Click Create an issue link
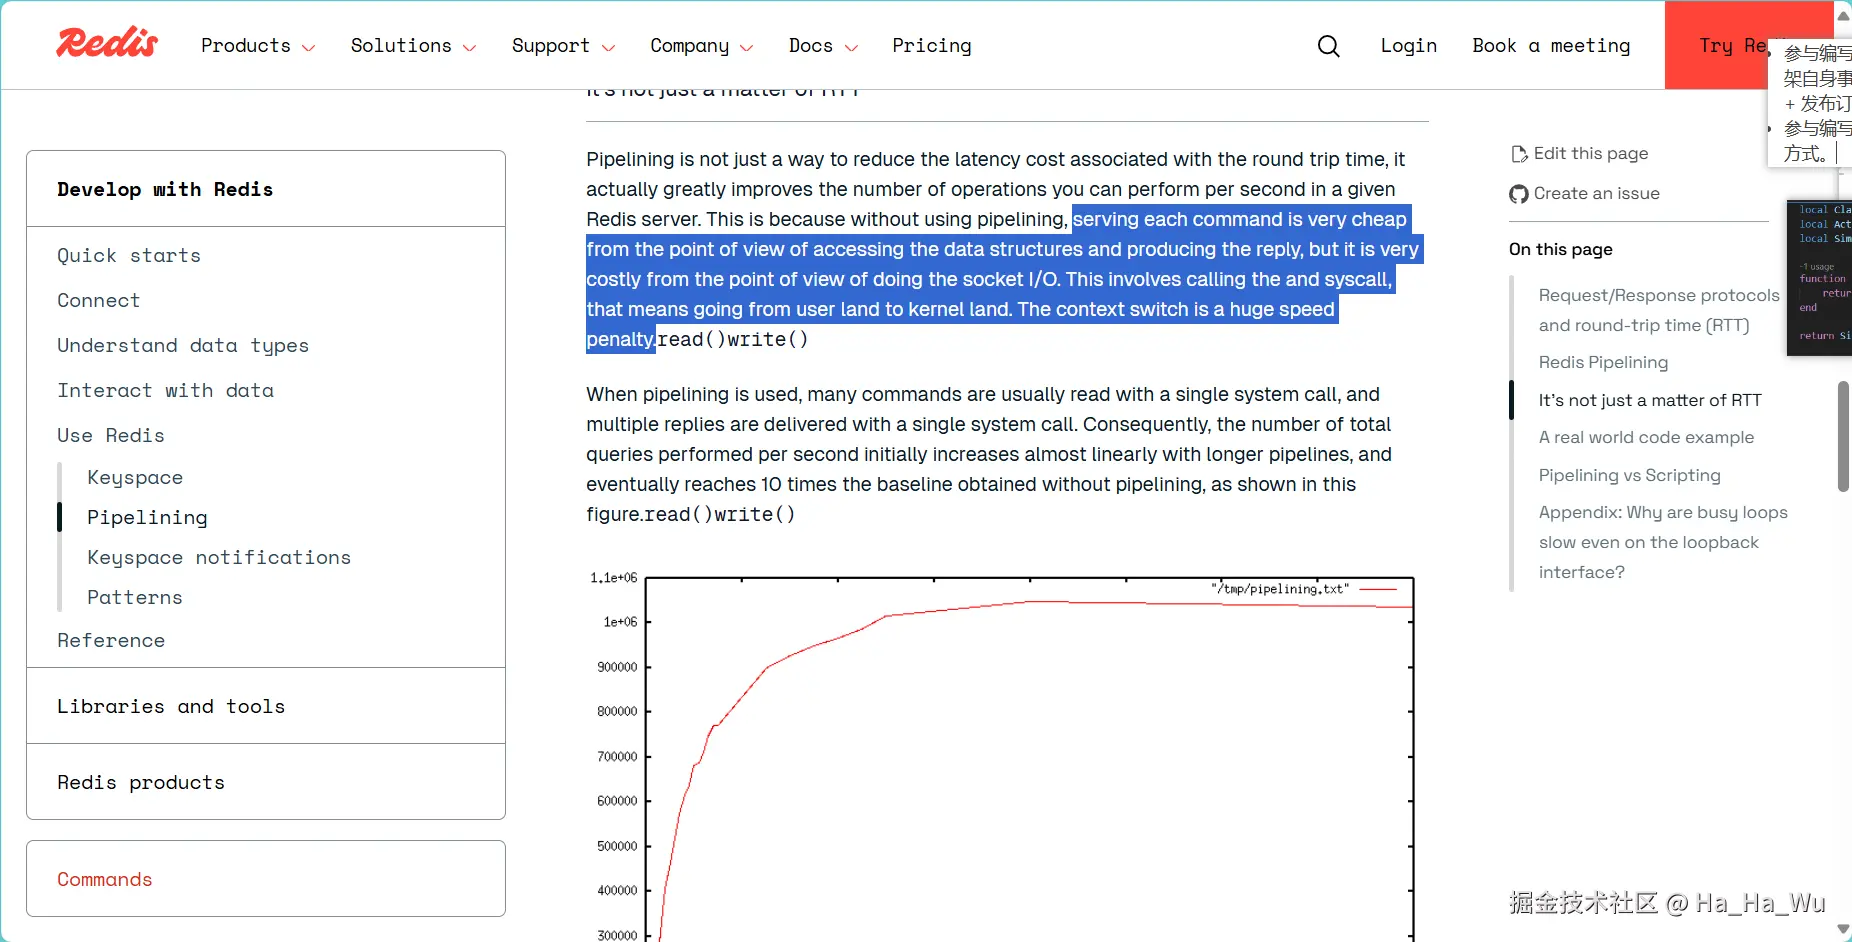The width and height of the screenshot is (1852, 942). [x=1596, y=194]
